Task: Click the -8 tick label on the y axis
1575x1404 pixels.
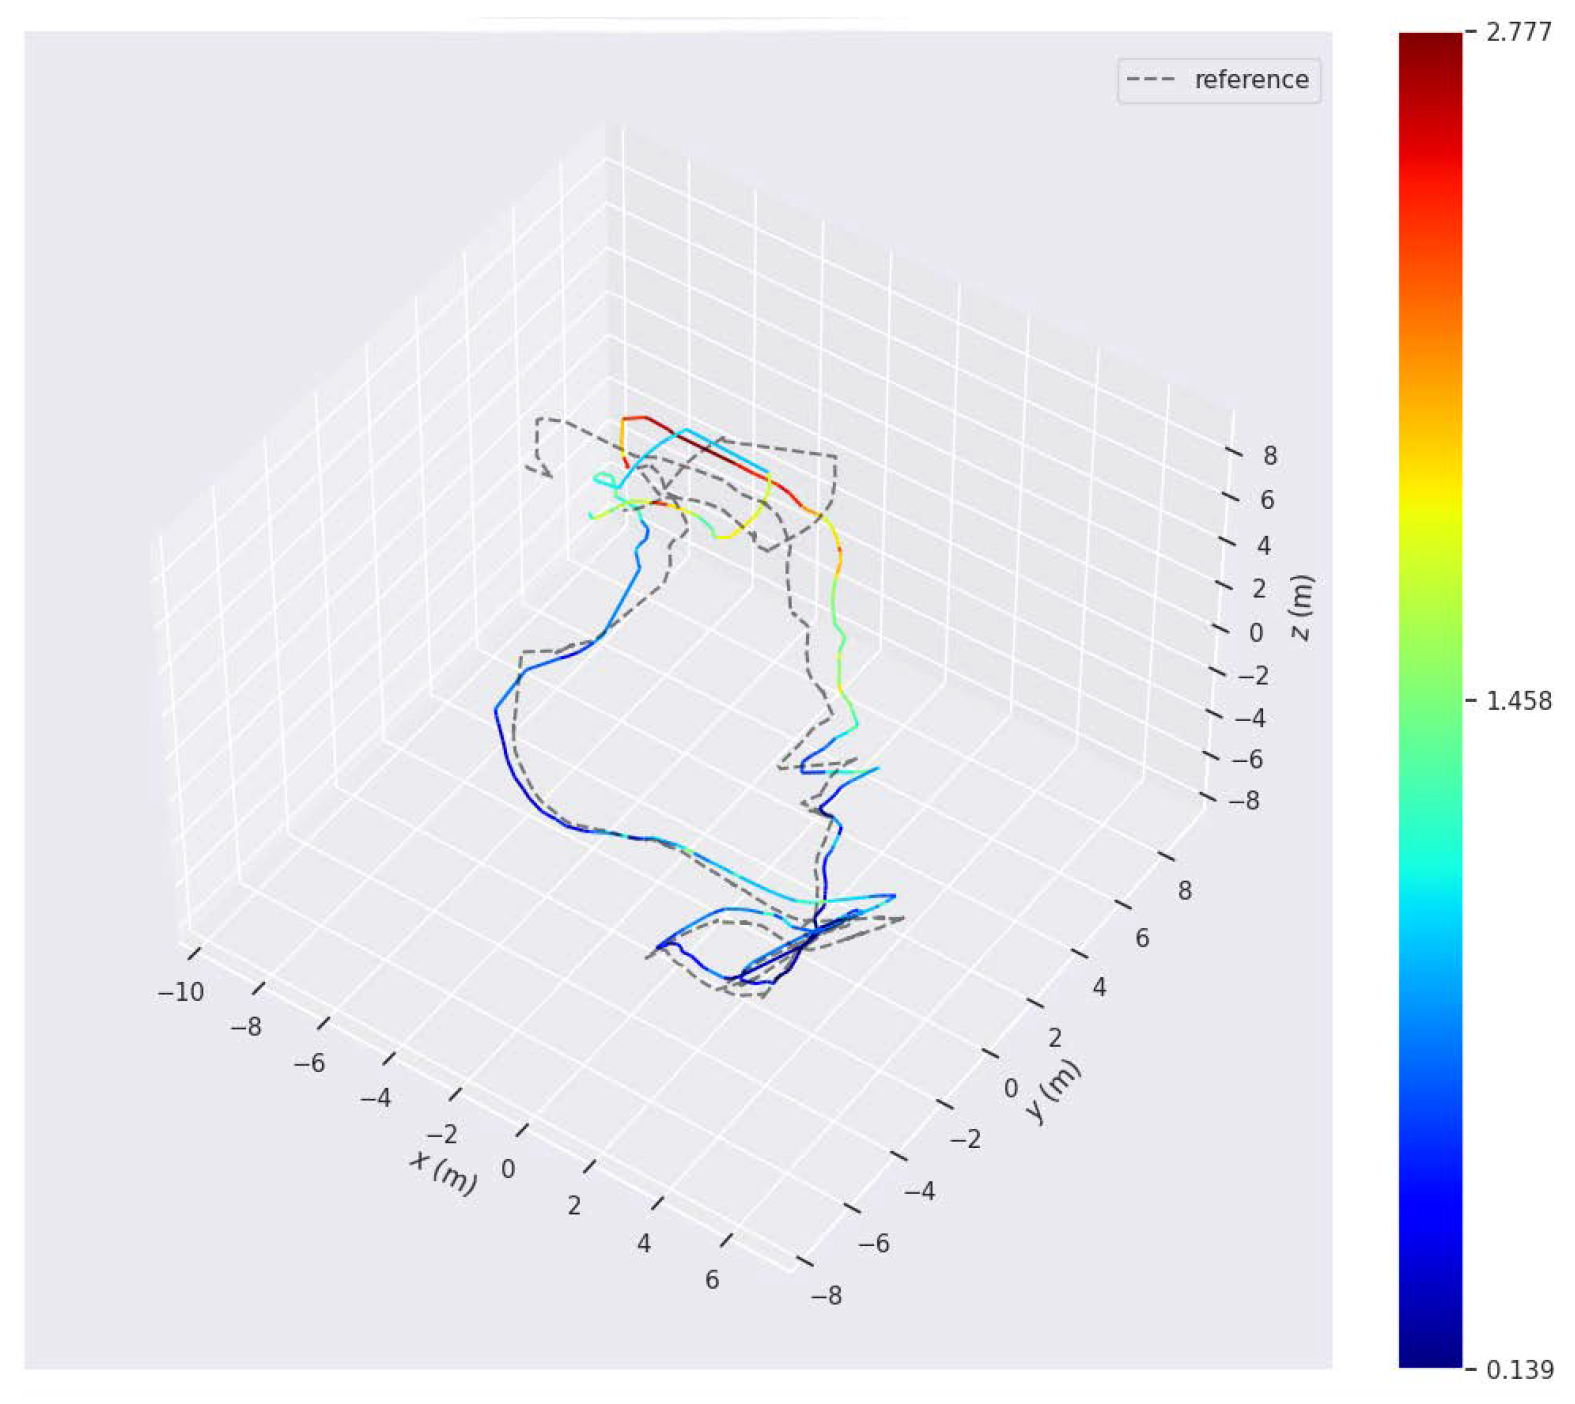Action: click(x=826, y=1296)
